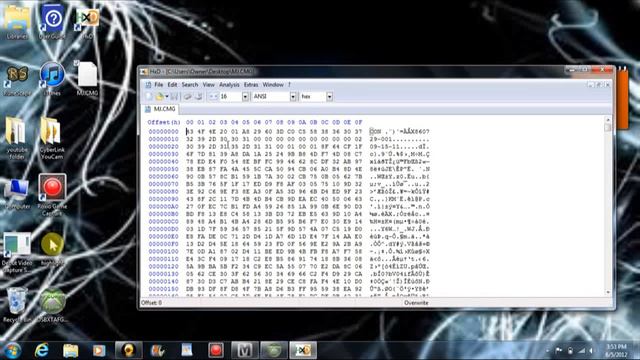This screenshot has width=640, height=360.
Task: Click the Xbox sphere taskbar icon
Action: (x=273, y=350)
